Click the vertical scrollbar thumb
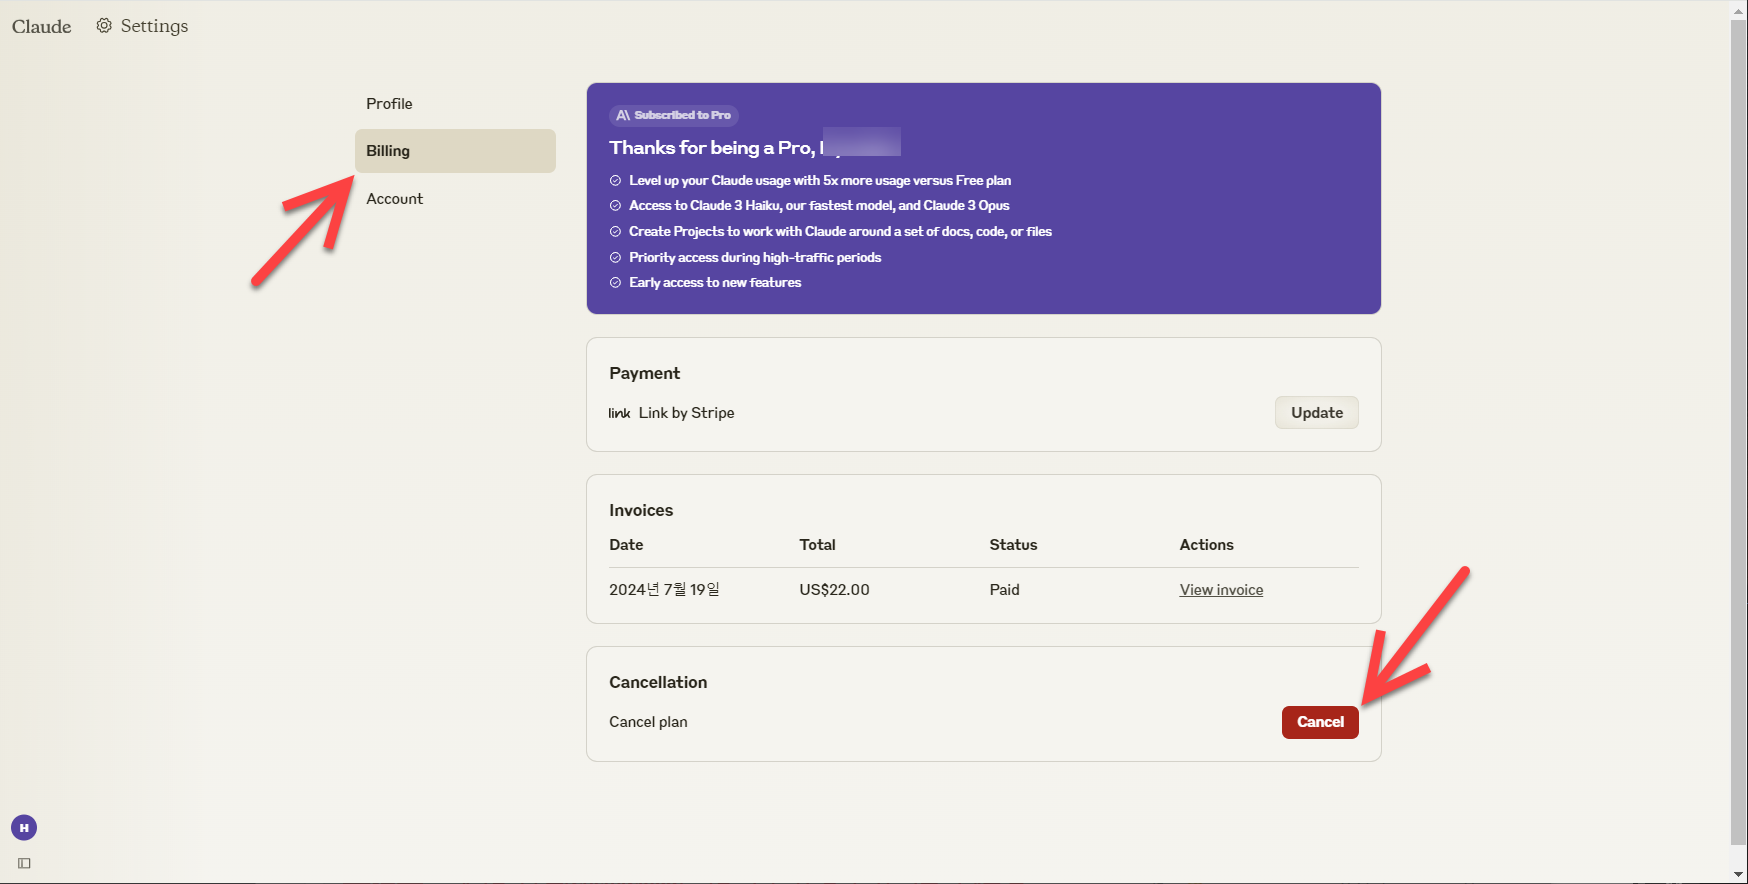Viewport: 1748px width, 884px height. pyautogui.click(x=1739, y=433)
